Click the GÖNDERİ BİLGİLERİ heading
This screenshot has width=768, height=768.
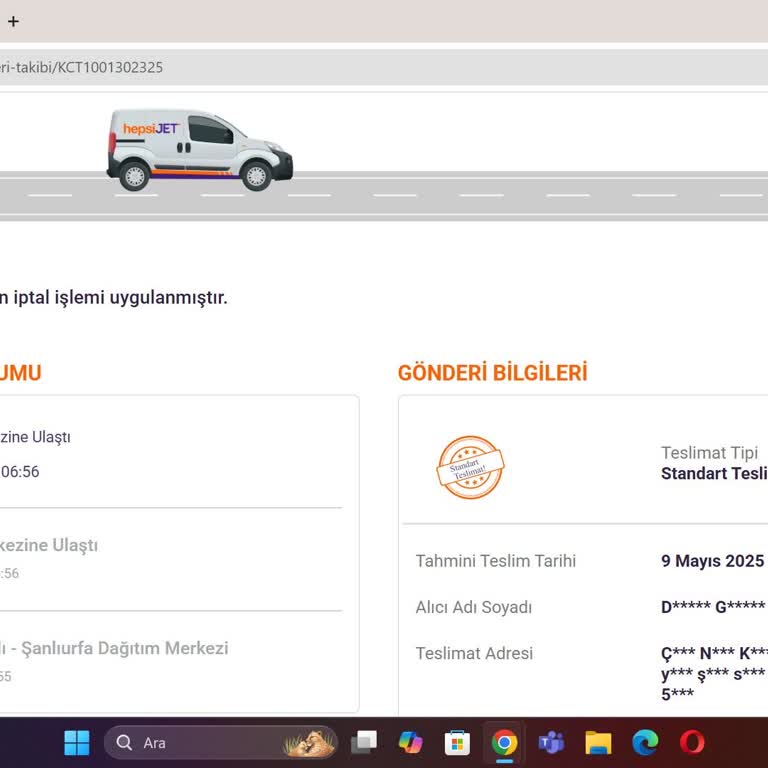(492, 373)
